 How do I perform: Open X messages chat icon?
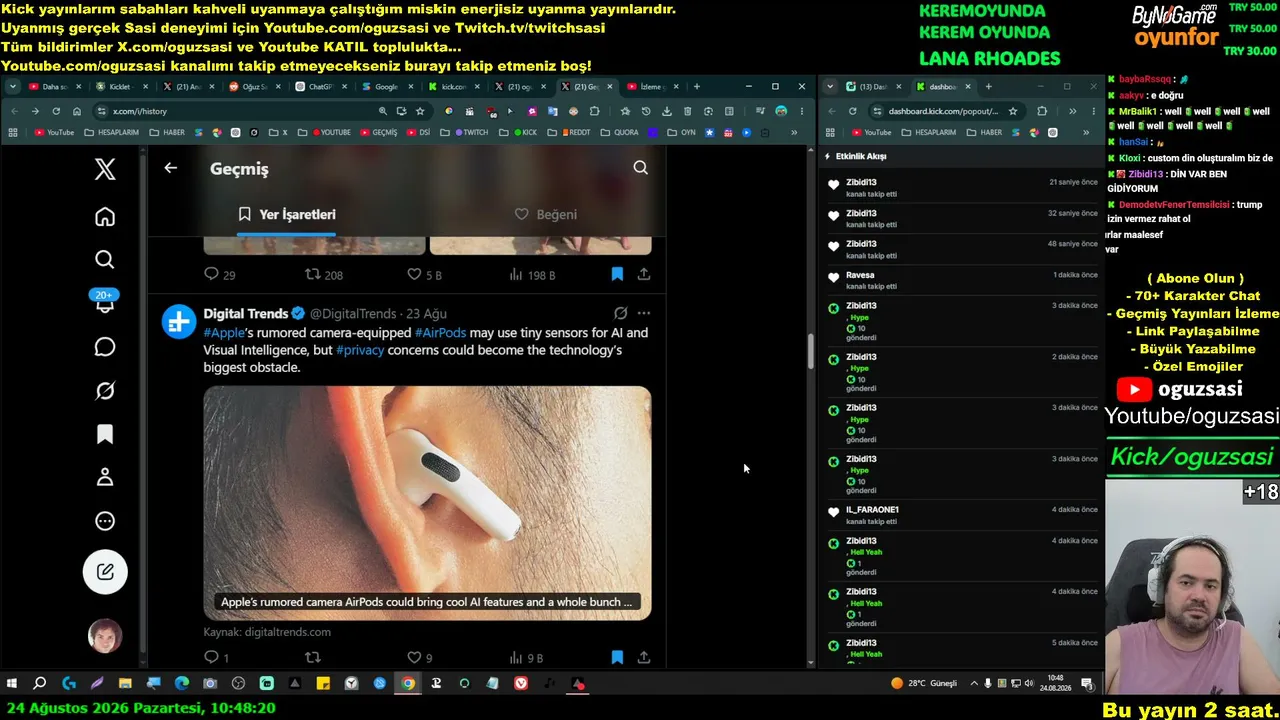(x=105, y=347)
